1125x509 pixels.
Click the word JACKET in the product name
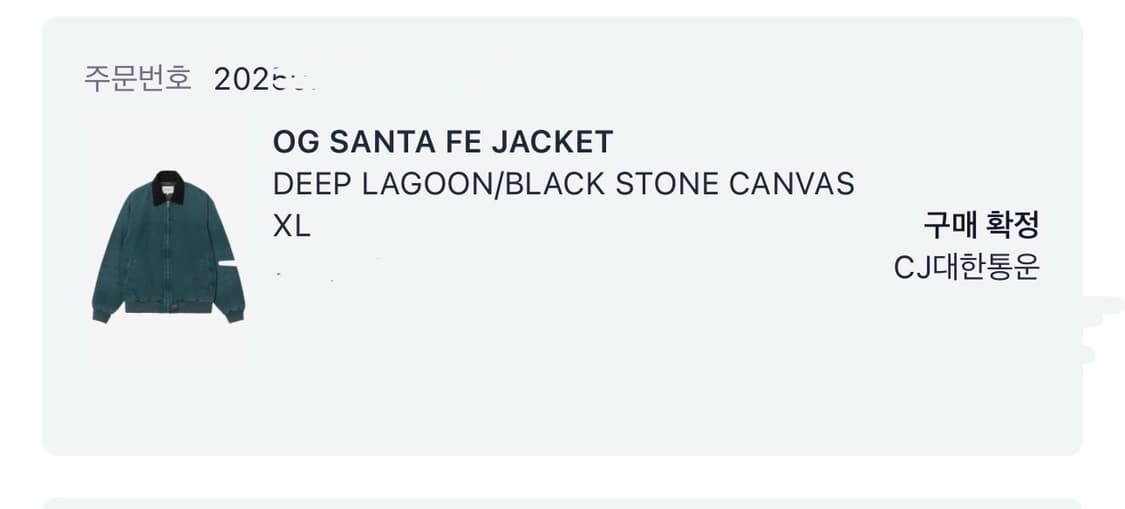(x=551, y=142)
